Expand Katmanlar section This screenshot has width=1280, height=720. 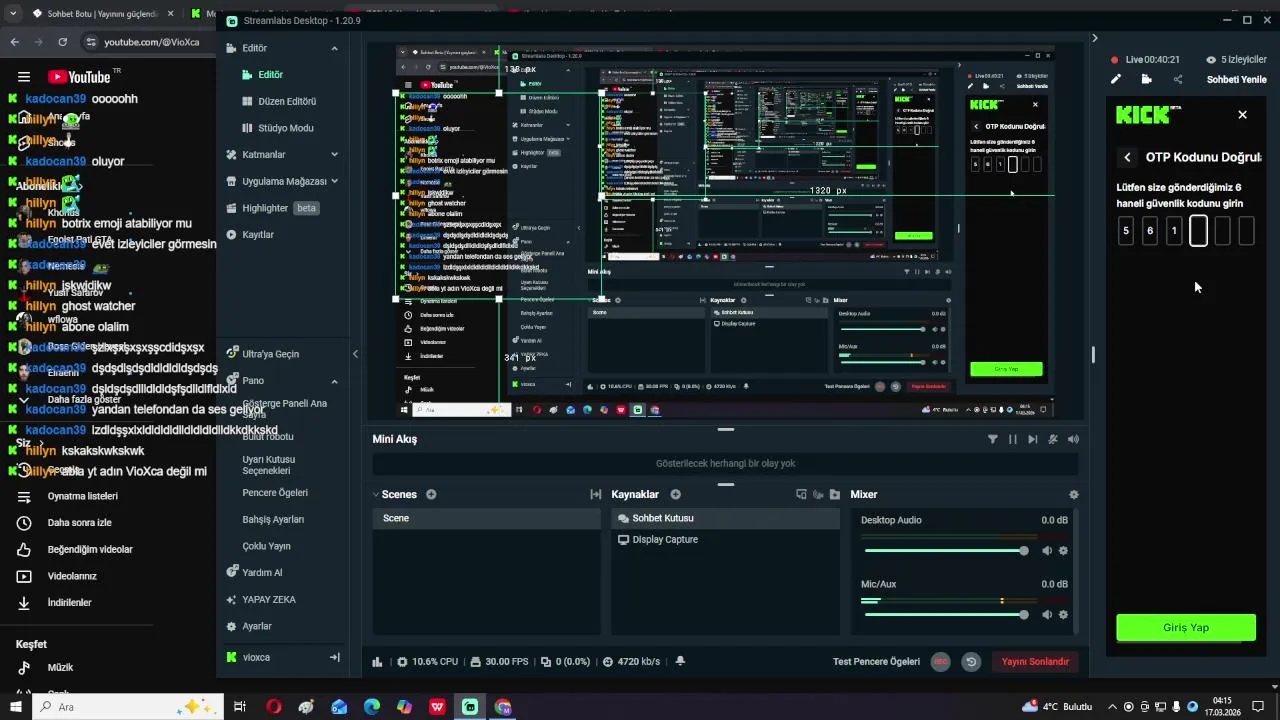click(x=334, y=155)
